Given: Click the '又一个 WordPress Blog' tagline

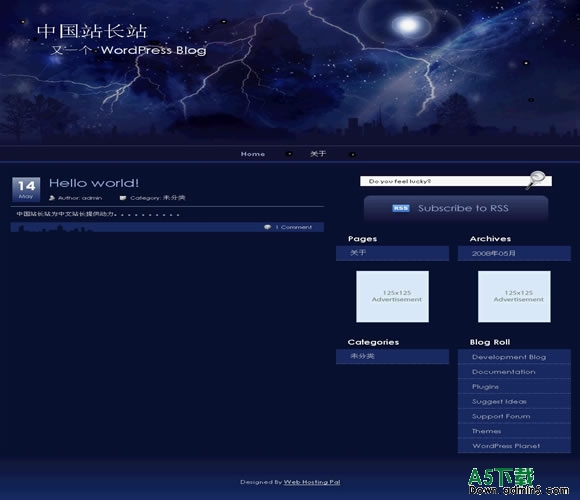Looking at the screenshot, I should (x=128, y=50).
